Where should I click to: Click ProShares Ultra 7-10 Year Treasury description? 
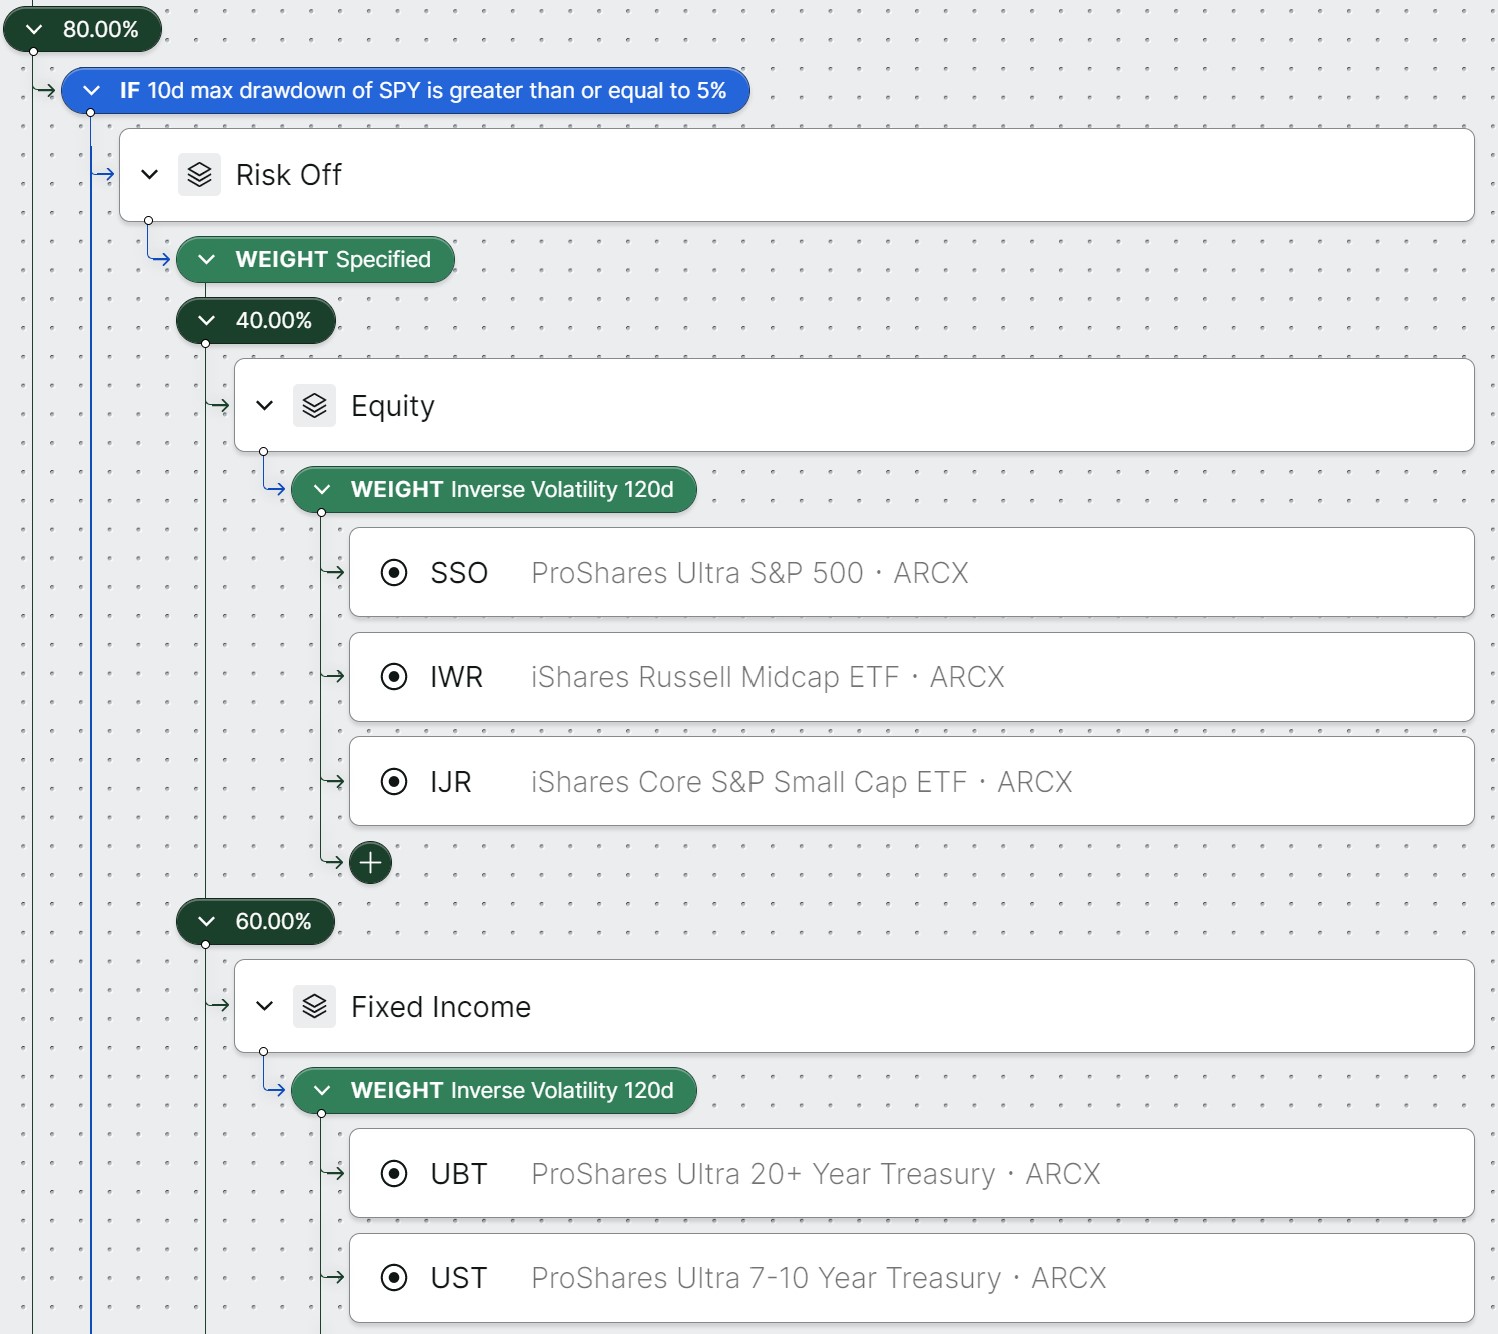pyautogui.click(x=819, y=1278)
